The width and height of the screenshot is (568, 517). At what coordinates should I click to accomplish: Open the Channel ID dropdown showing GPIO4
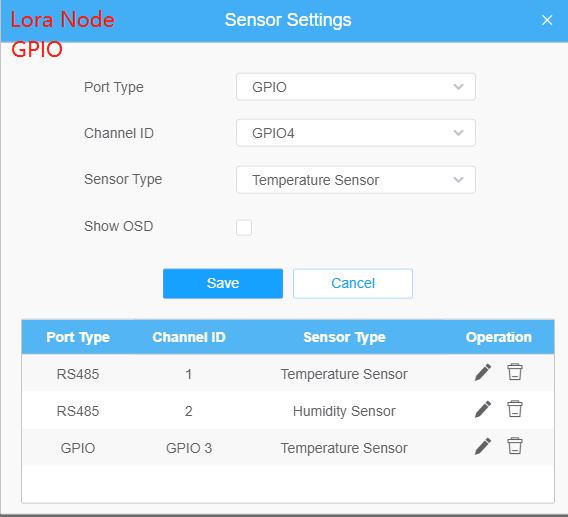coord(356,133)
